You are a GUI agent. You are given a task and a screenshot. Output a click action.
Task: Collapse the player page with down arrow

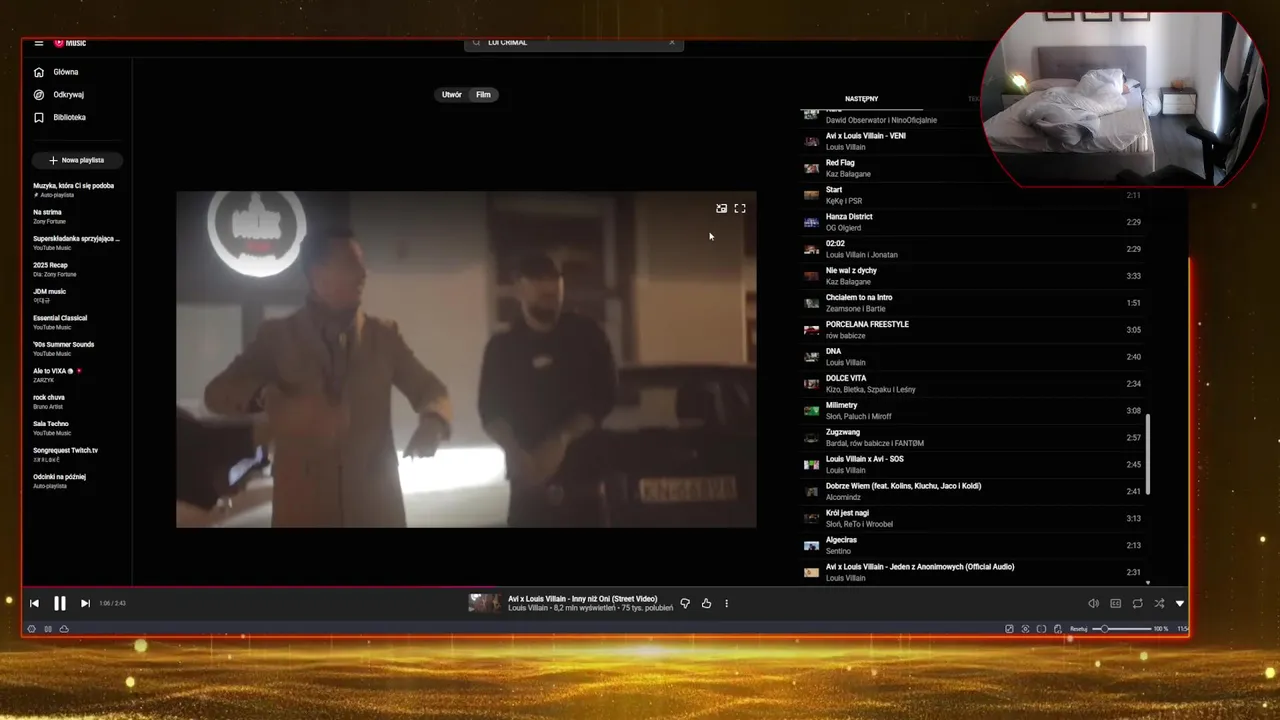[1180, 603]
